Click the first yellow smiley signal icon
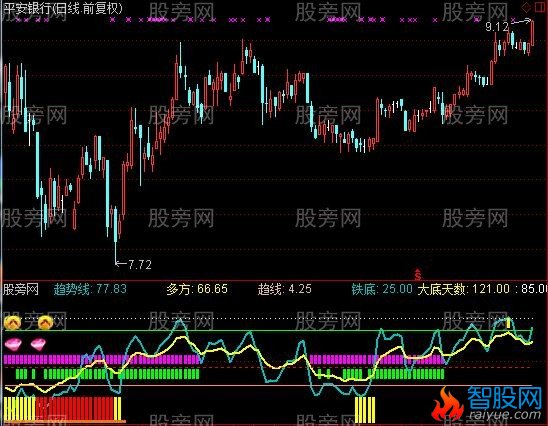Viewport: 548px width, 426px height. tap(12, 322)
